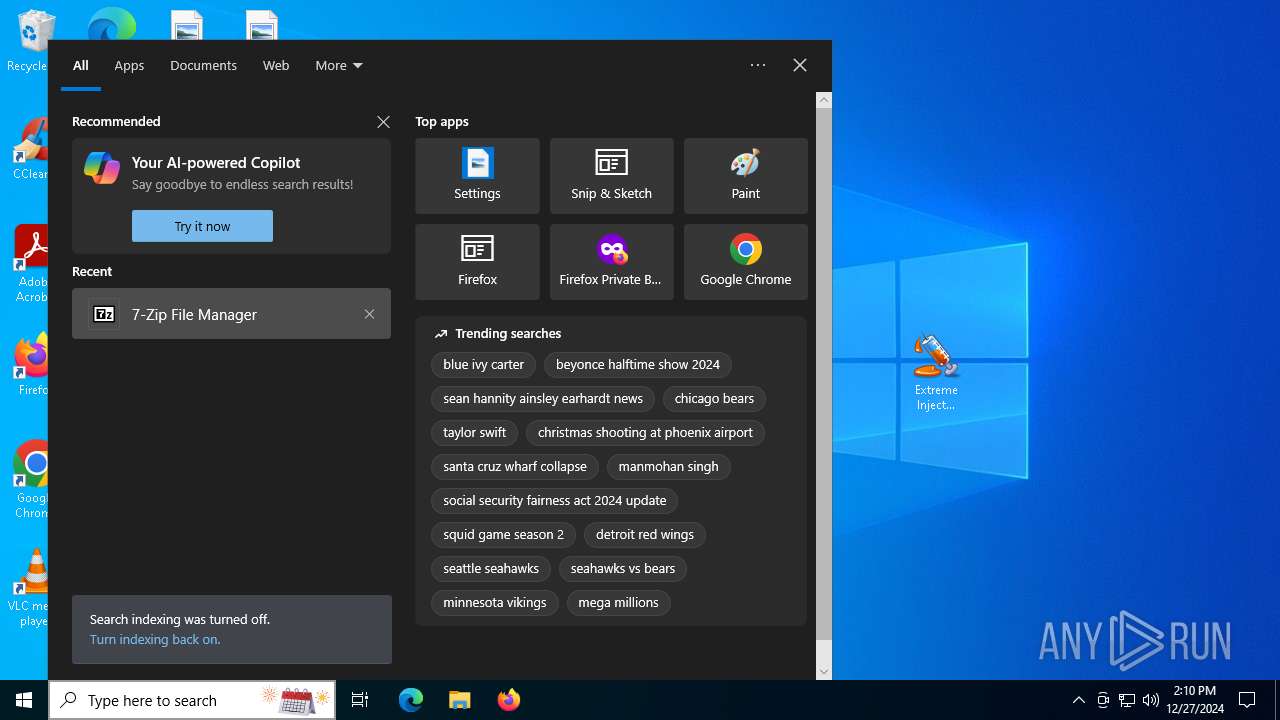Open Task View on taskbar

point(360,700)
